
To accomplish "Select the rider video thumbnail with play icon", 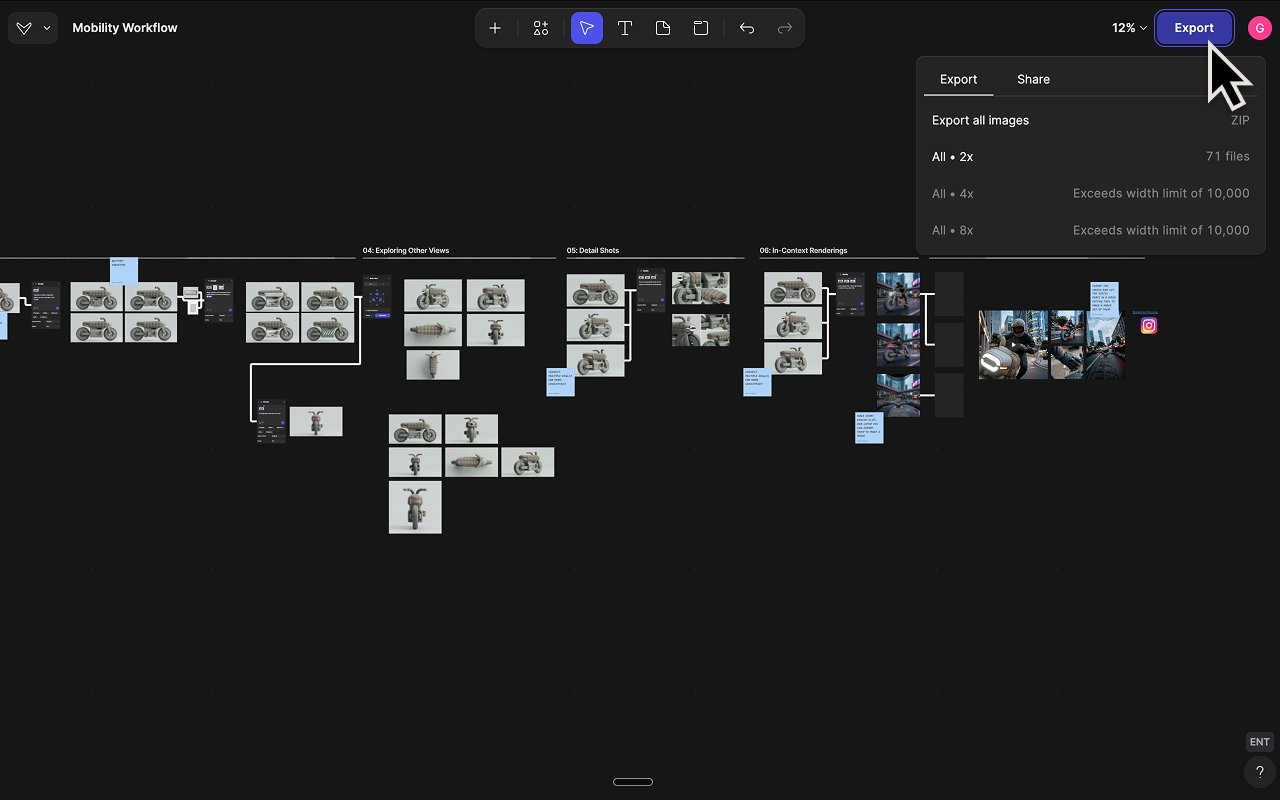I will (x=1013, y=344).
